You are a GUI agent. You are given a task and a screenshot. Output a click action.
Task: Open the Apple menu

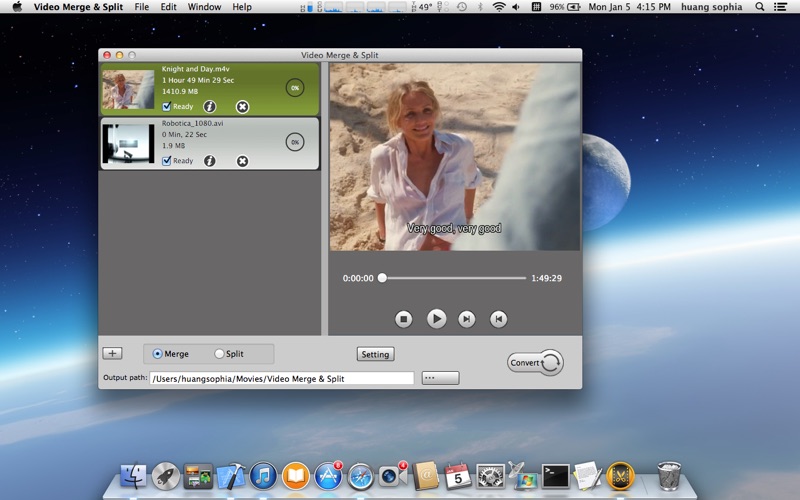coord(17,7)
